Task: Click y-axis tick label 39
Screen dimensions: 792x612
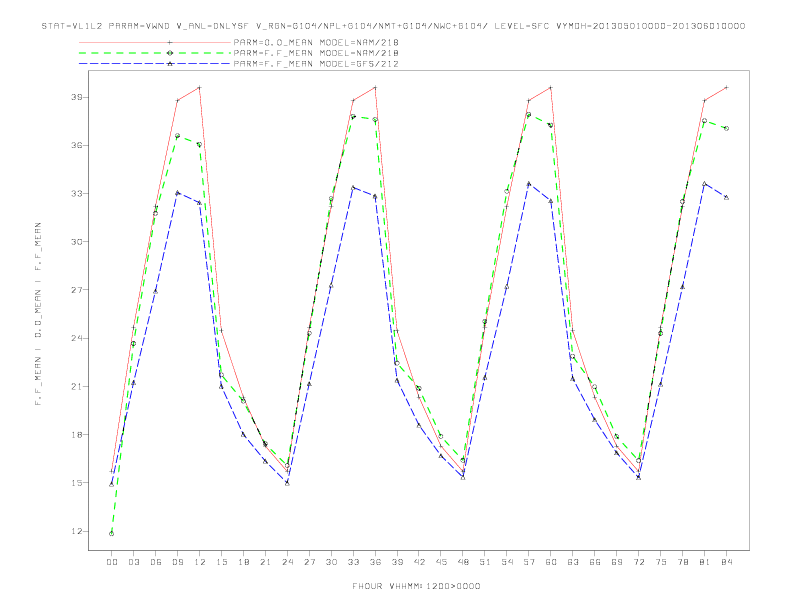Action: point(76,97)
